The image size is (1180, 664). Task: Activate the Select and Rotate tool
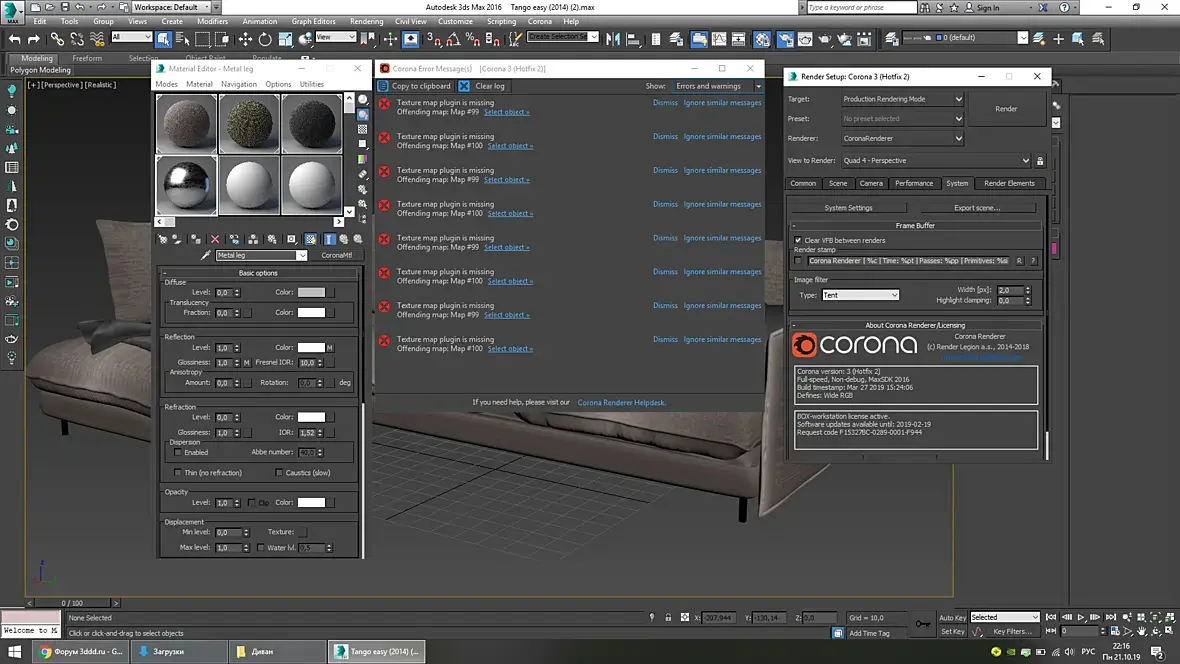click(265, 39)
